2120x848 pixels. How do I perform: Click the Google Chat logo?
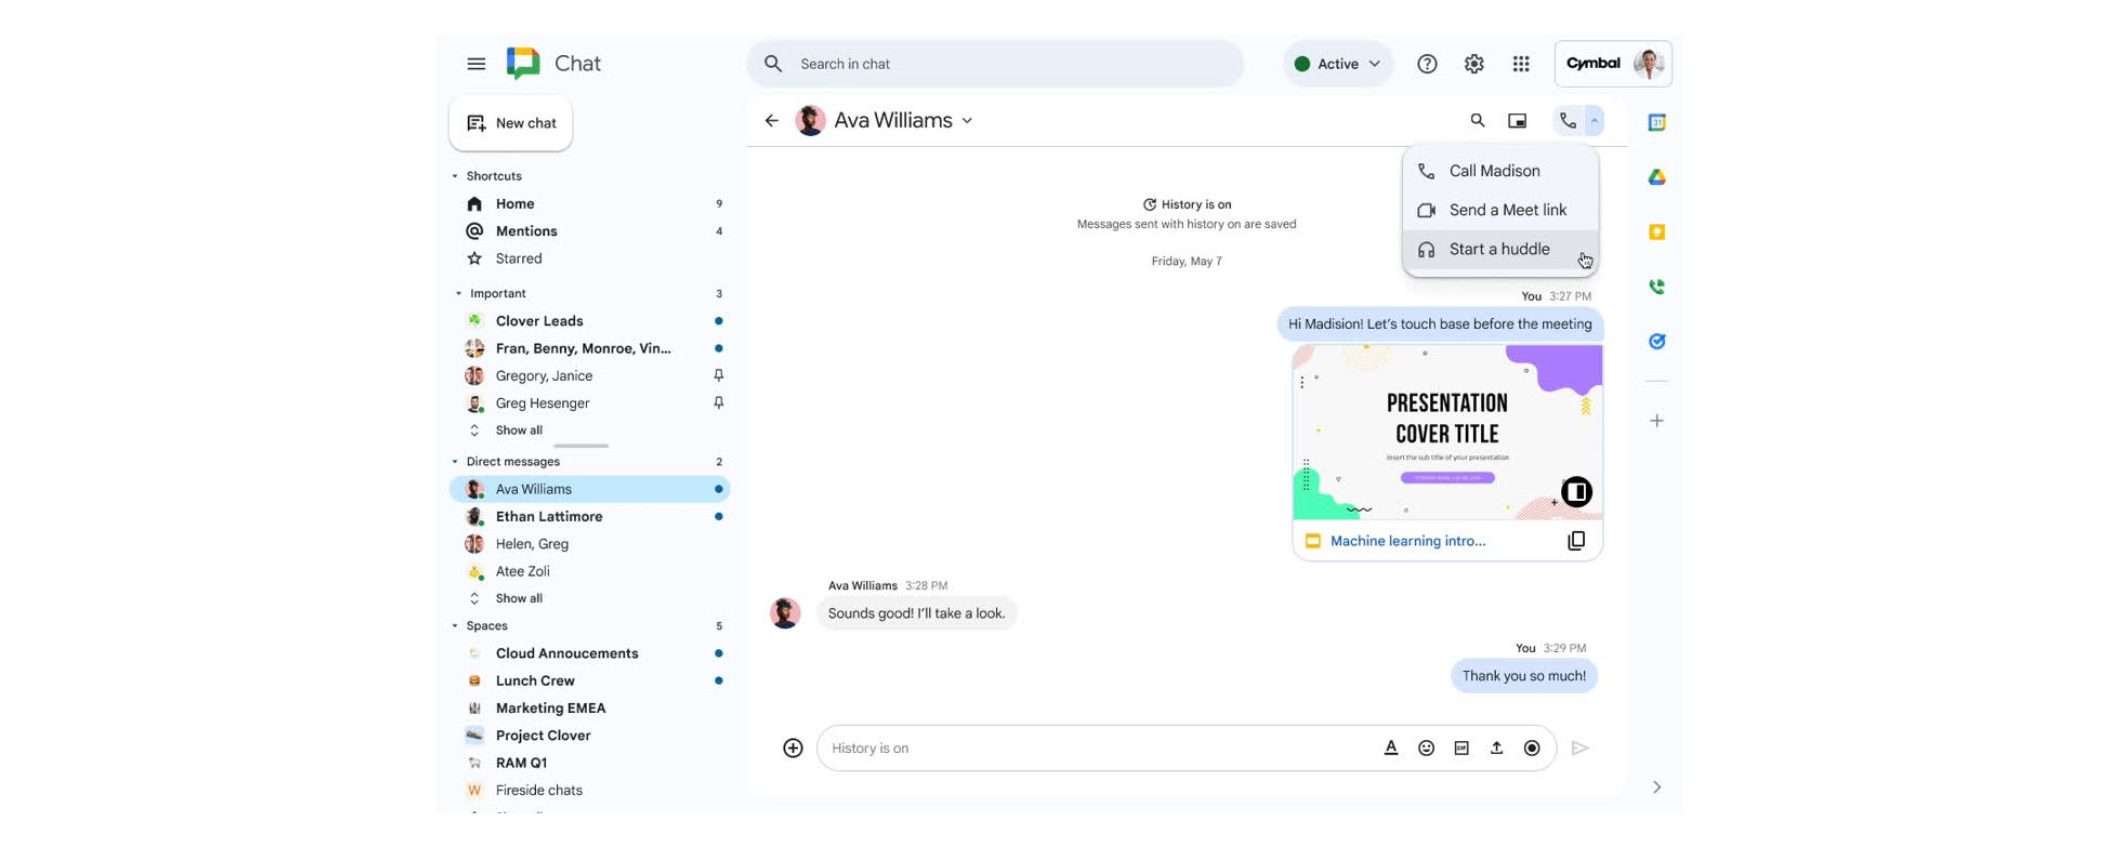click(523, 63)
